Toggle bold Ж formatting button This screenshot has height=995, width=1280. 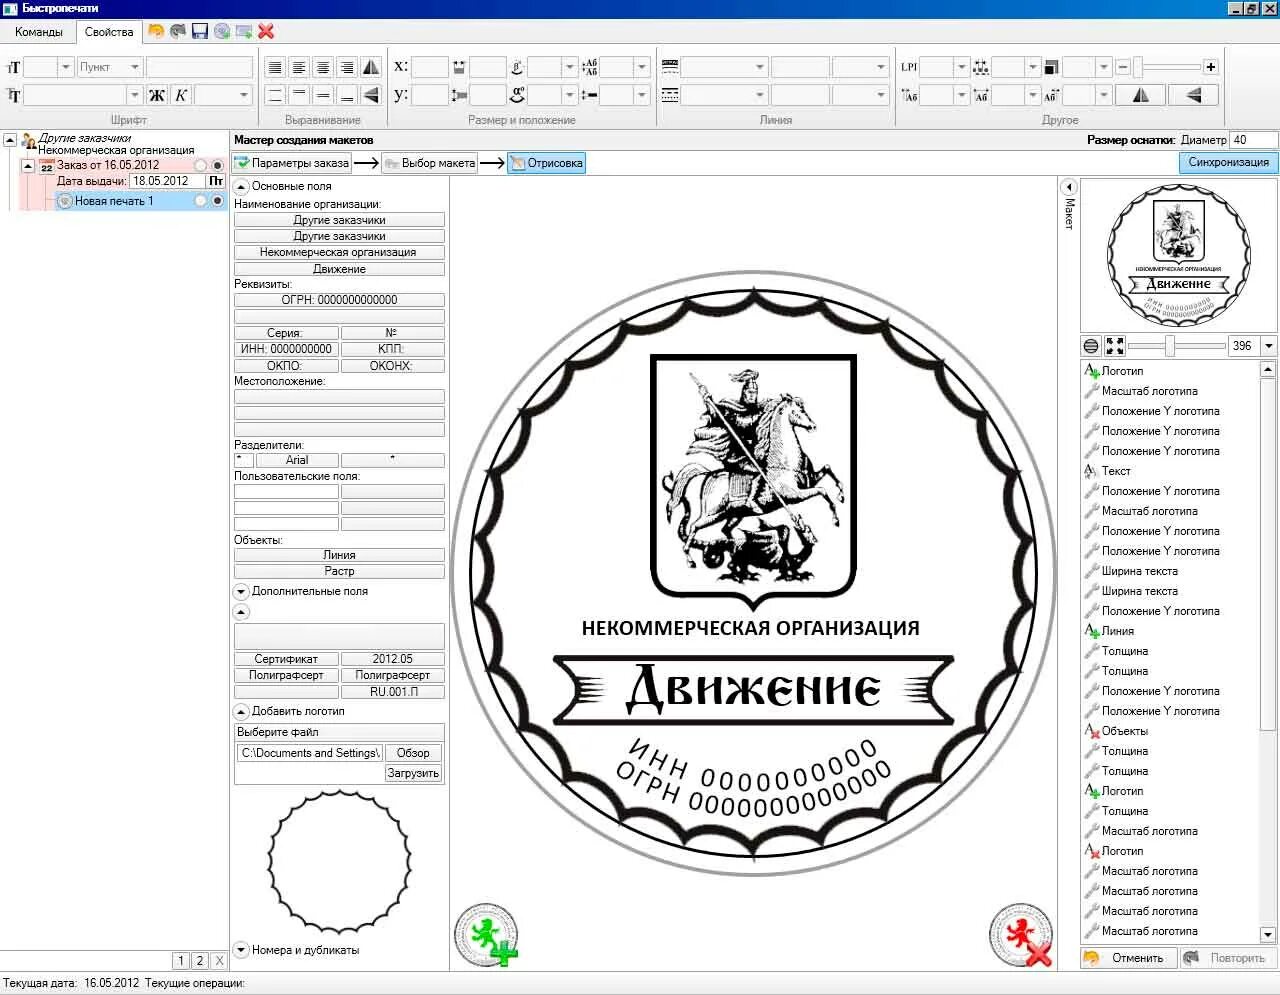pyautogui.click(x=157, y=95)
